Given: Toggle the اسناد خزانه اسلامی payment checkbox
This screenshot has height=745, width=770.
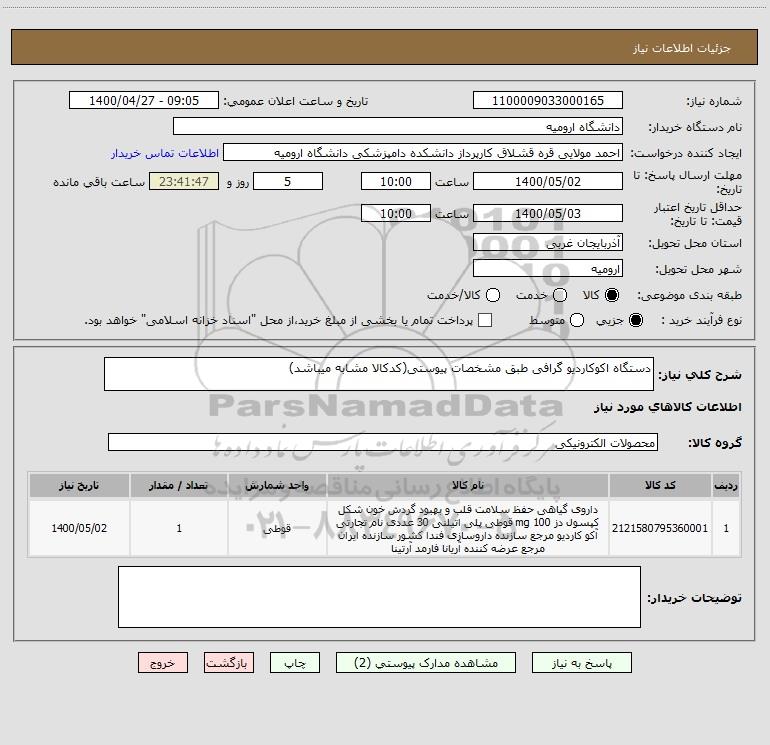Looking at the screenshot, I should click(485, 320).
